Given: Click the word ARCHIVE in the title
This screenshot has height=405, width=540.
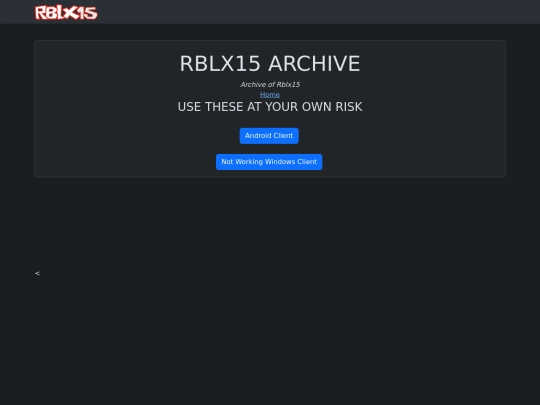Looking at the screenshot, I should click(314, 64).
